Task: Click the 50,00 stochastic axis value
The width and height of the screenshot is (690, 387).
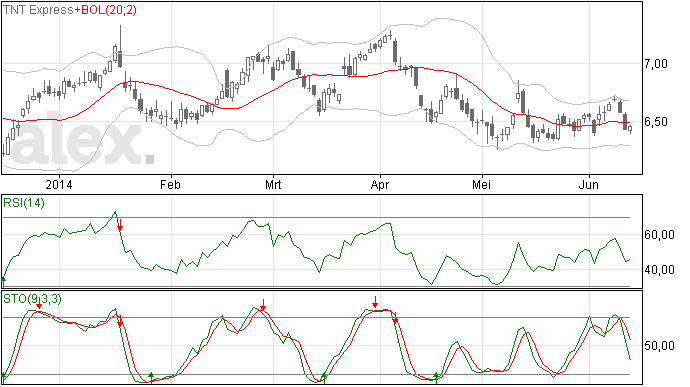Action: point(659,346)
